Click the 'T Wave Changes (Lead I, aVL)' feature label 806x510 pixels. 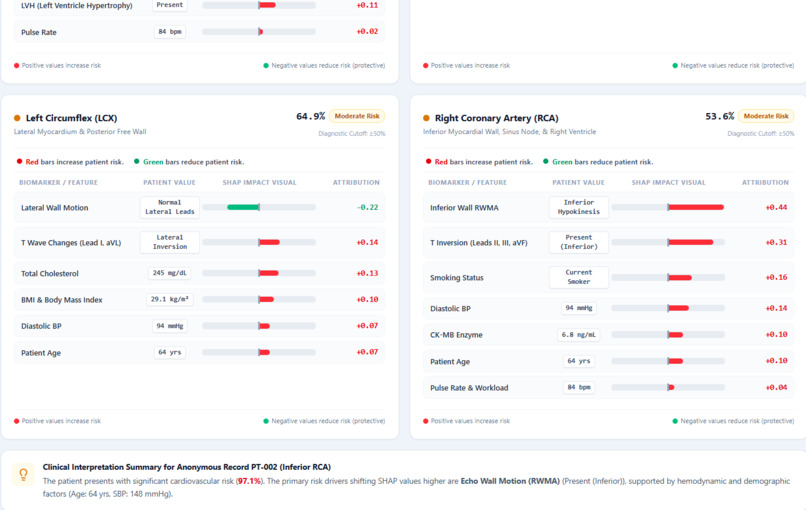71,243
